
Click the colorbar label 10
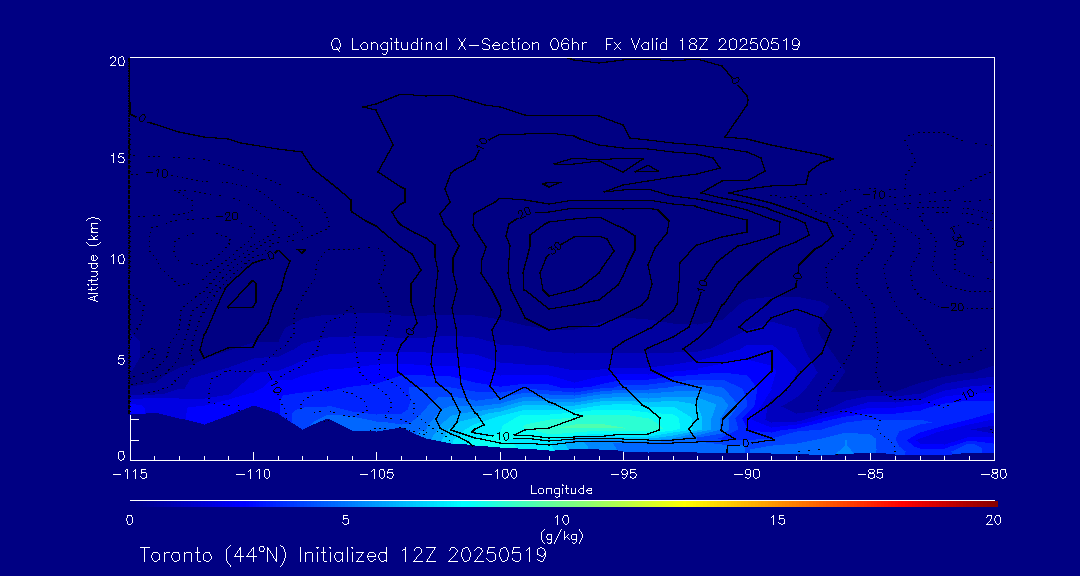tap(562, 521)
